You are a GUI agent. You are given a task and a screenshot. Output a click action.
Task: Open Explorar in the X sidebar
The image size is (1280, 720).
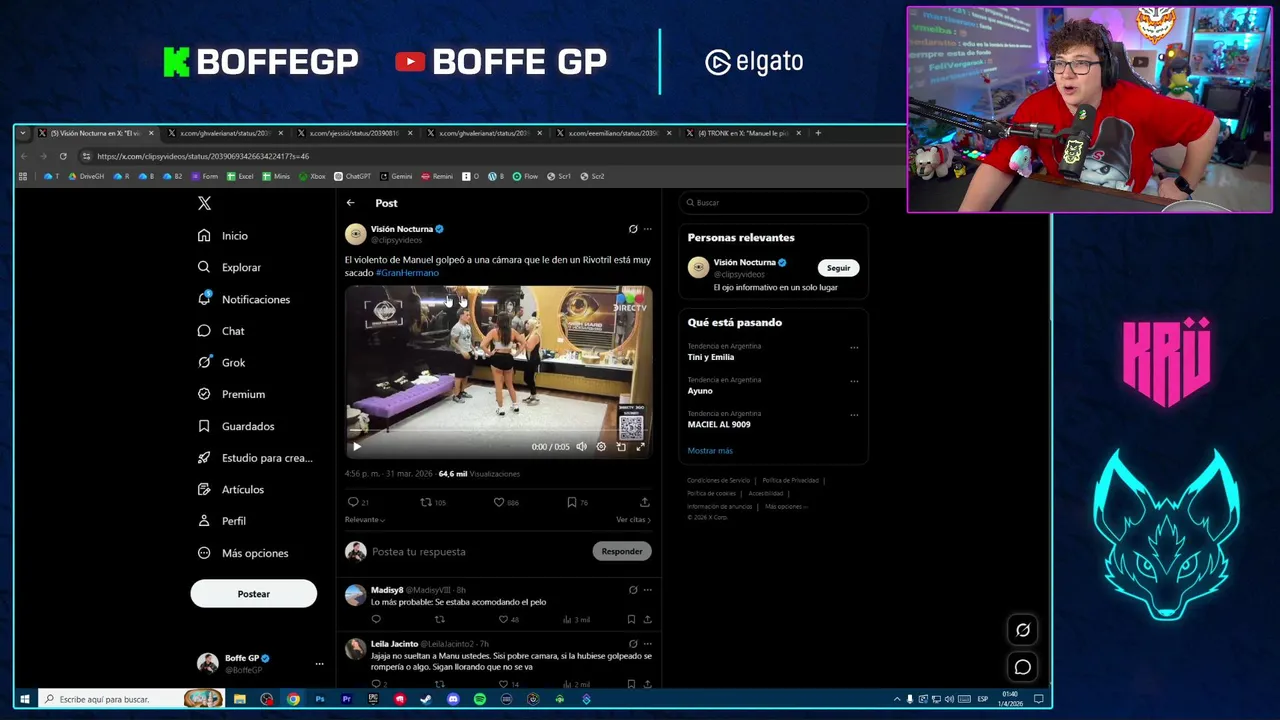(229, 267)
